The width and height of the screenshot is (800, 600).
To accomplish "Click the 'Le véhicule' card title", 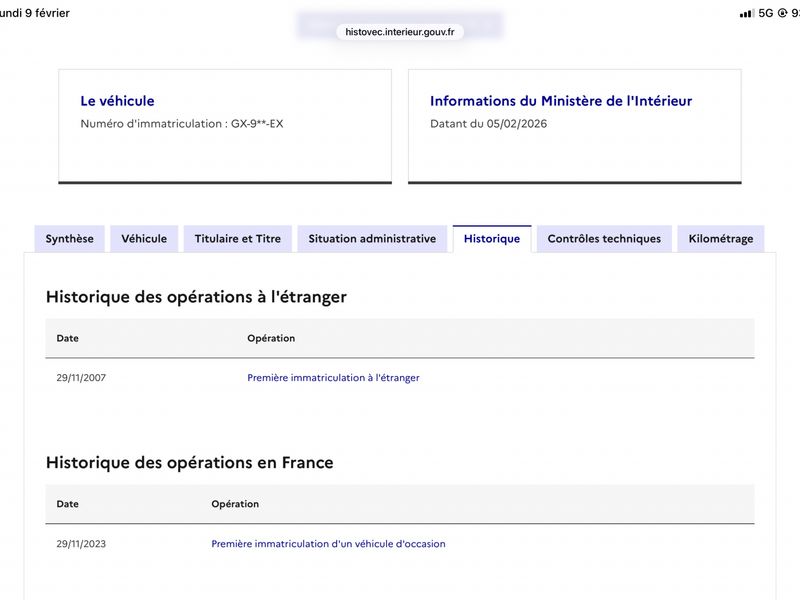I will 117,101.
